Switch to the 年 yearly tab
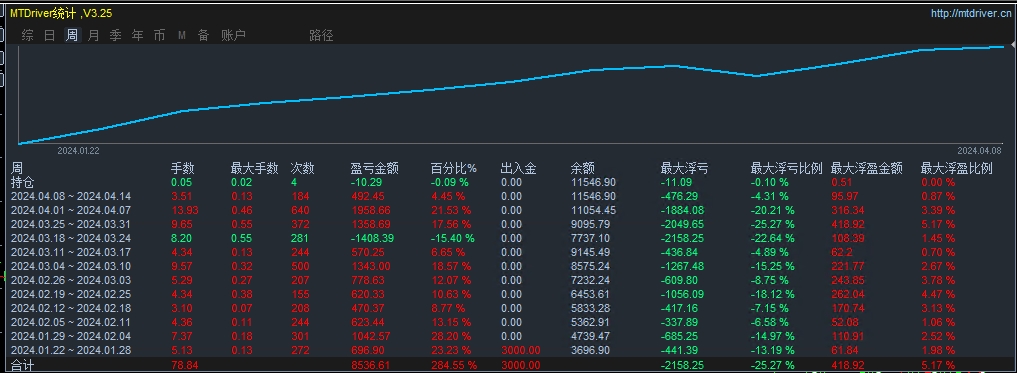The height and width of the screenshot is (373, 1017). coord(138,36)
